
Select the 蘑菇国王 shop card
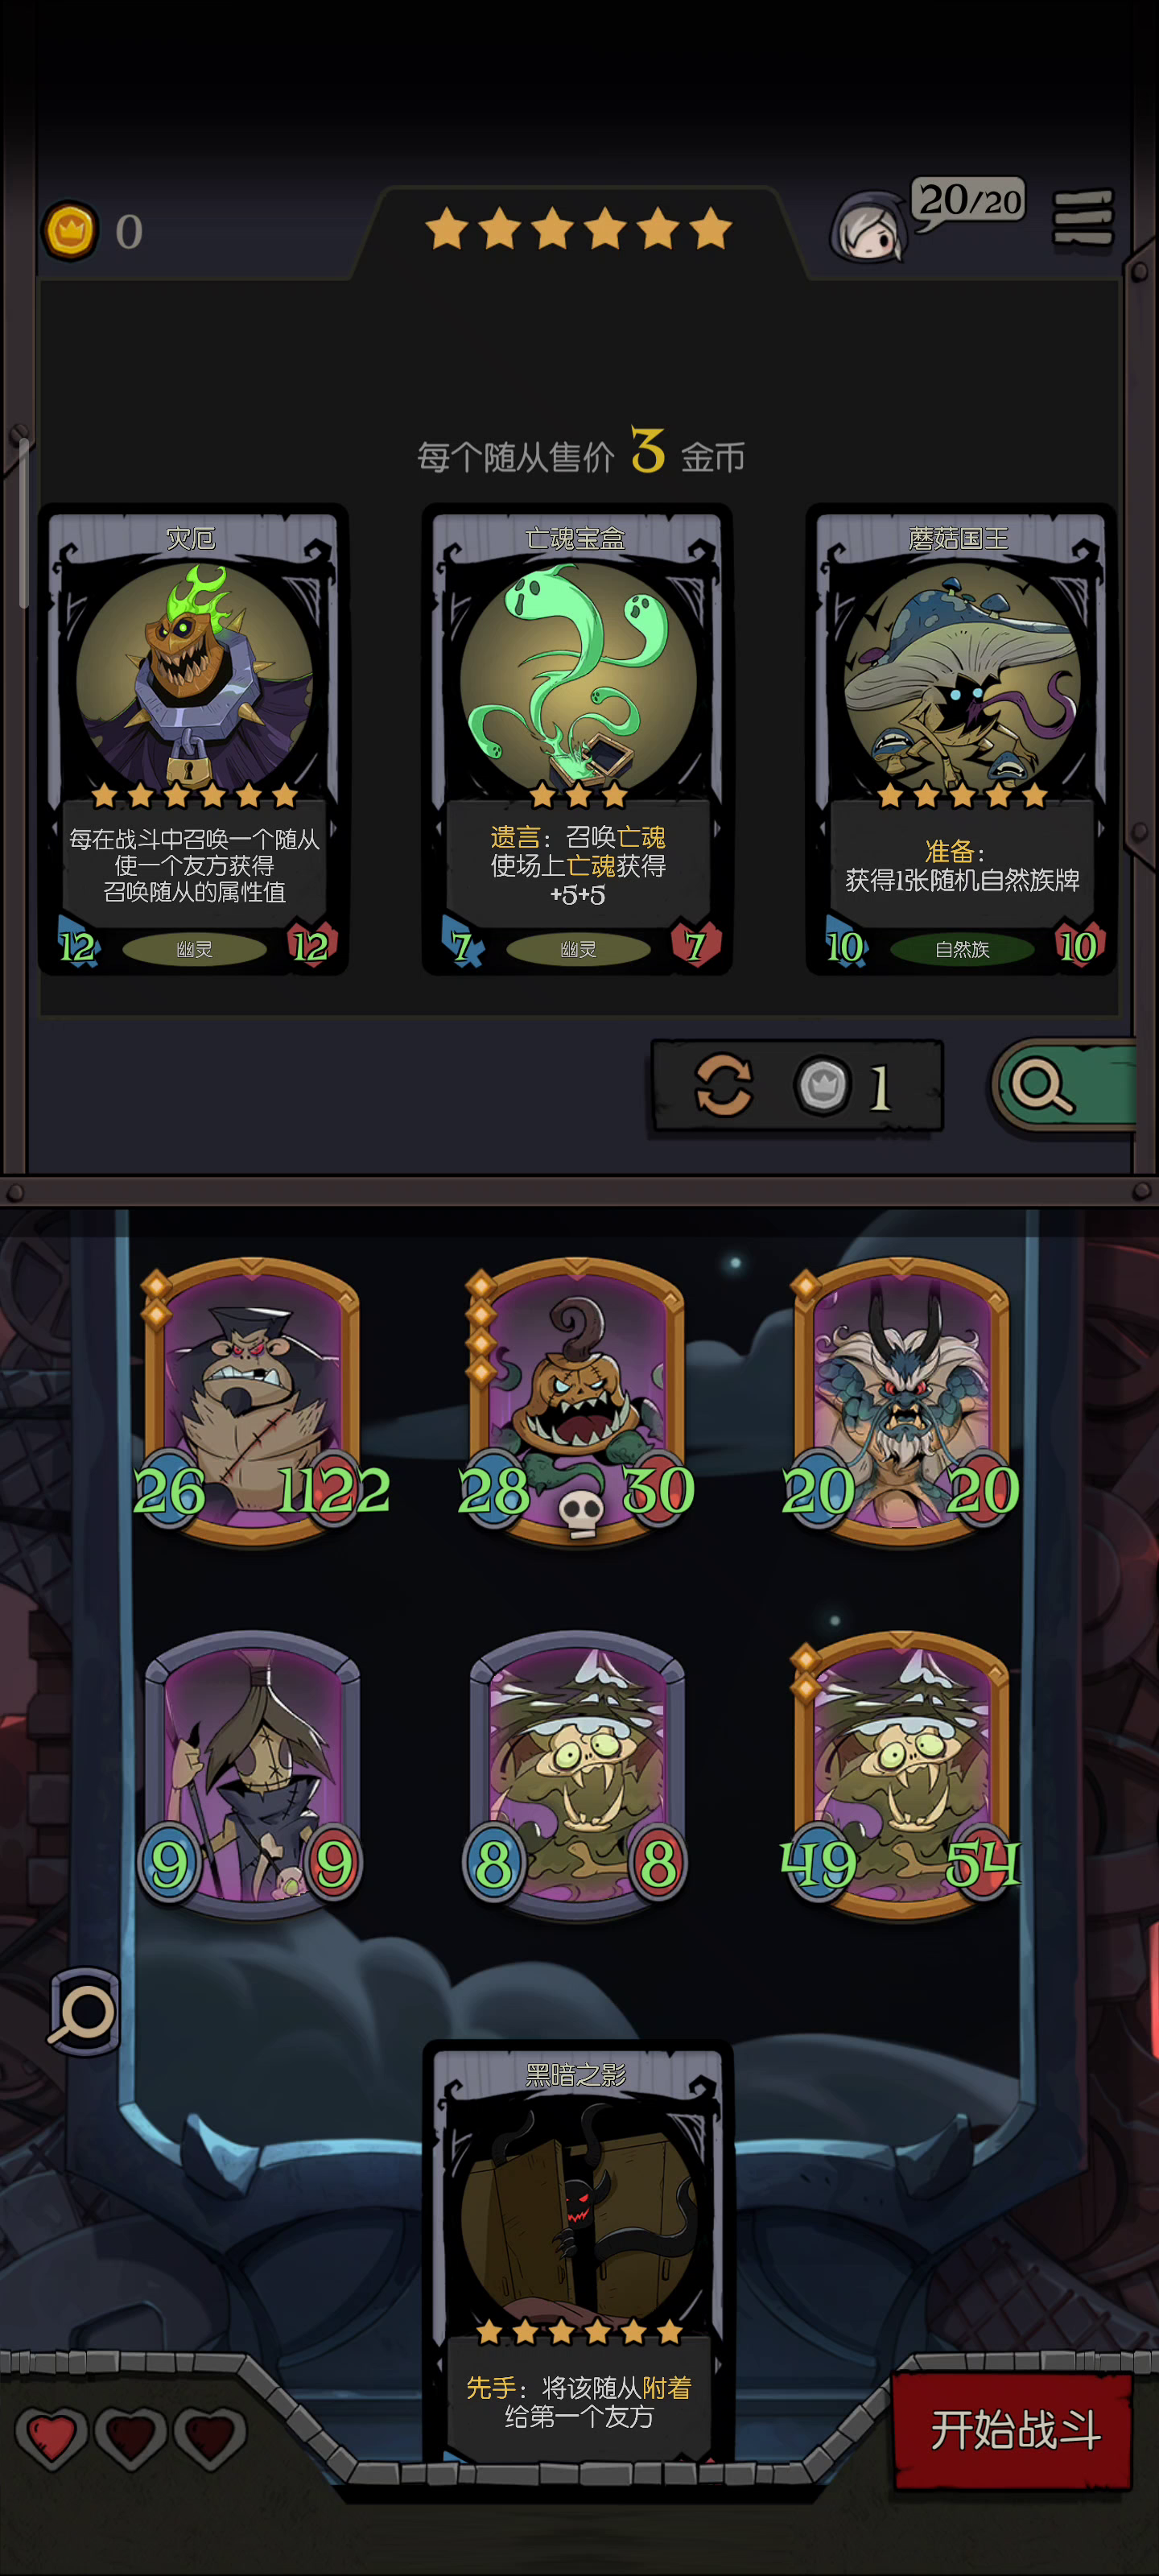pos(961,739)
